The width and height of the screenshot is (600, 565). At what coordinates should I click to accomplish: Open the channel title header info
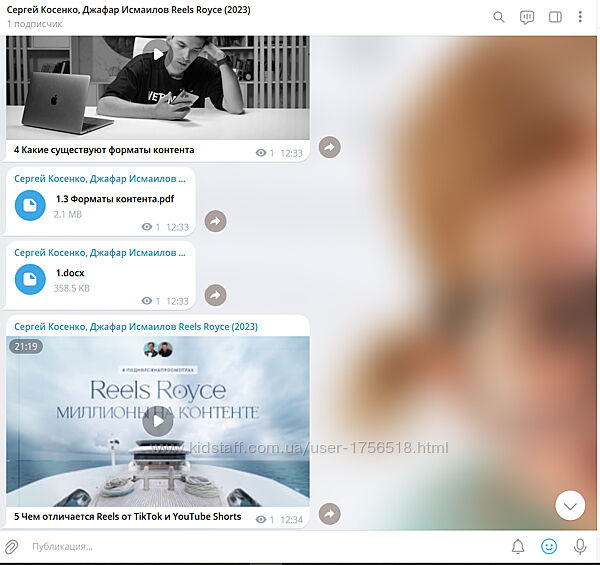(x=130, y=16)
